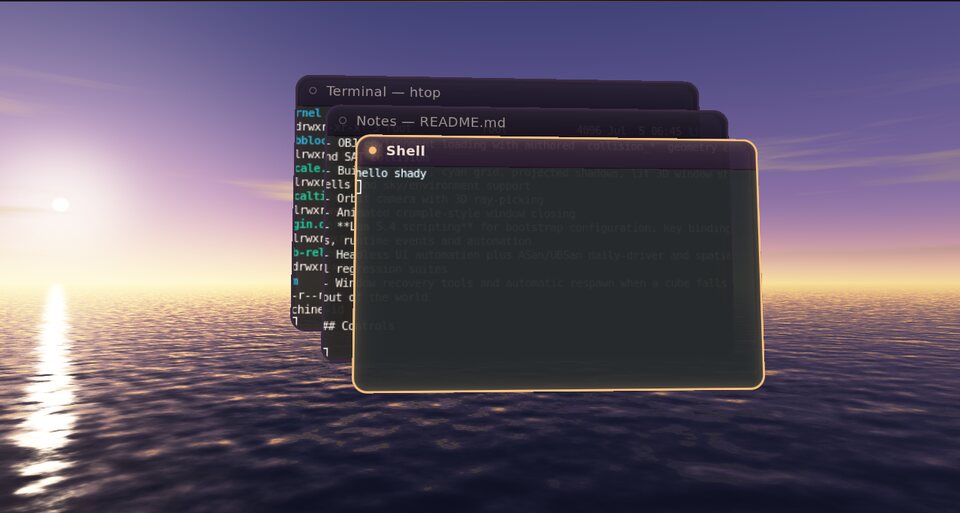Click the "- OBJ" line start in Notes window
This screenshot has height=513, width=960.
point(340,143)
